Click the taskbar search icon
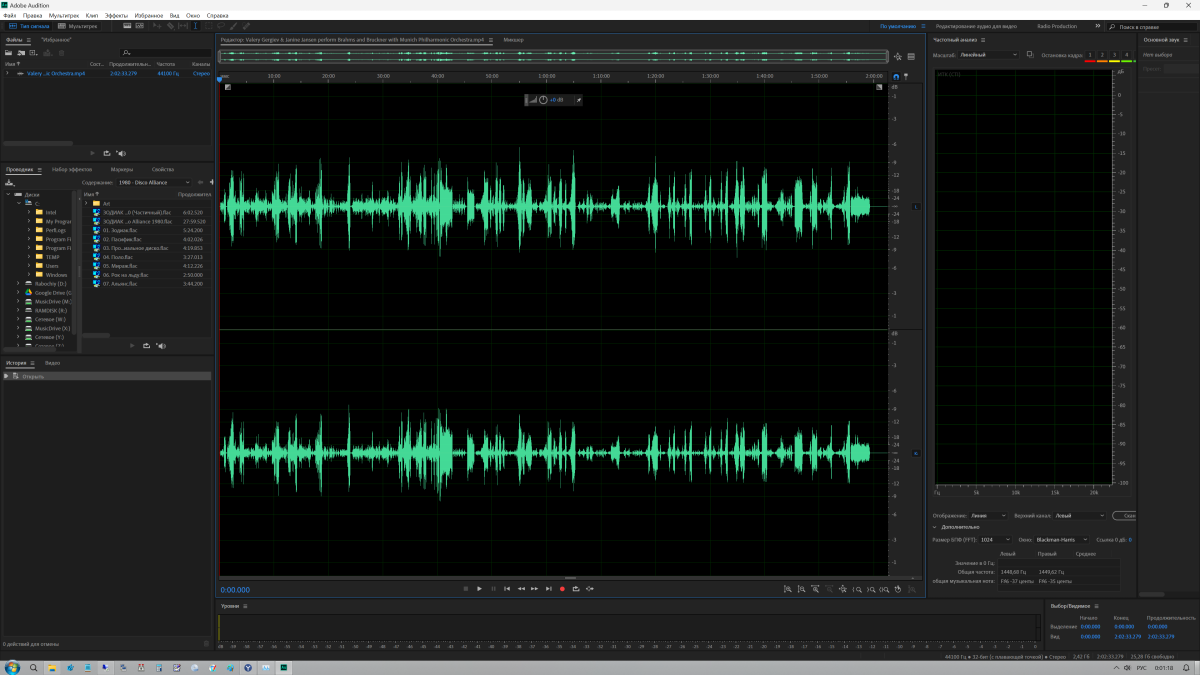The width and height of the screenshot is (1200, 675). (33, 666)
